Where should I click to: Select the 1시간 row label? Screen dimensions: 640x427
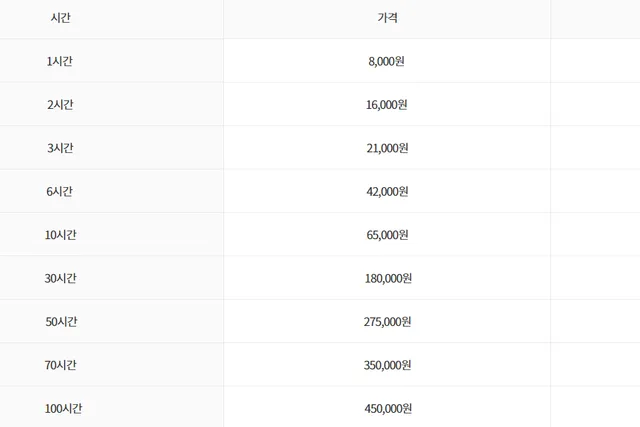tap(60, 61)
